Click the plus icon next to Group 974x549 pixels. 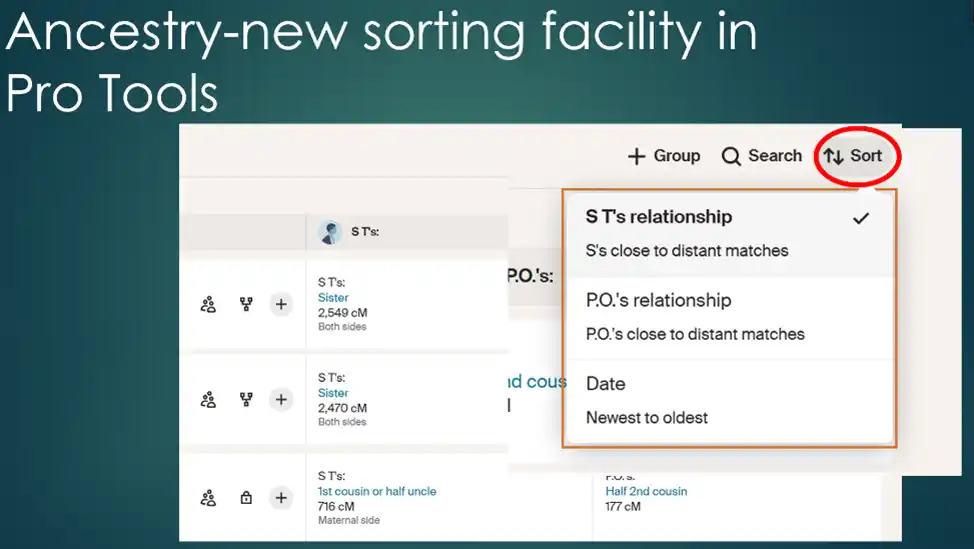636,157
